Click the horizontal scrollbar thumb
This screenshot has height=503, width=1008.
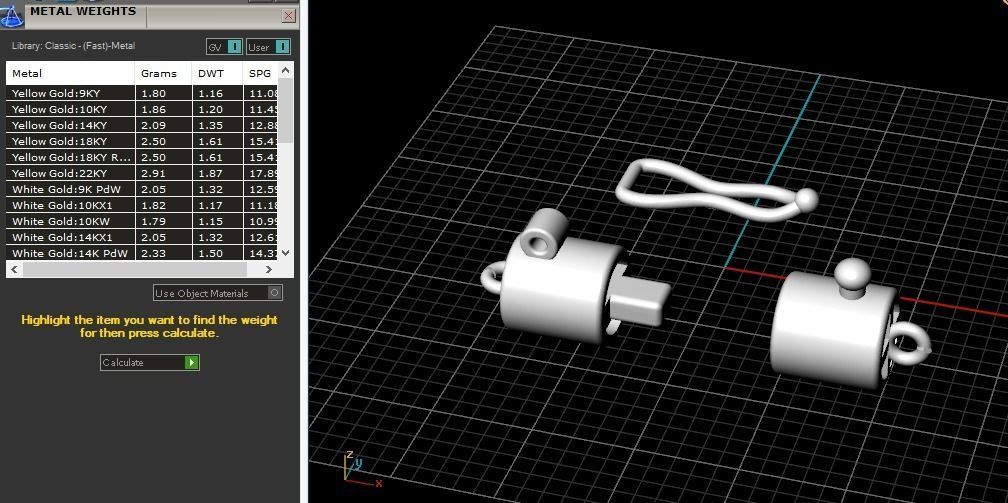tap(135, 270)
